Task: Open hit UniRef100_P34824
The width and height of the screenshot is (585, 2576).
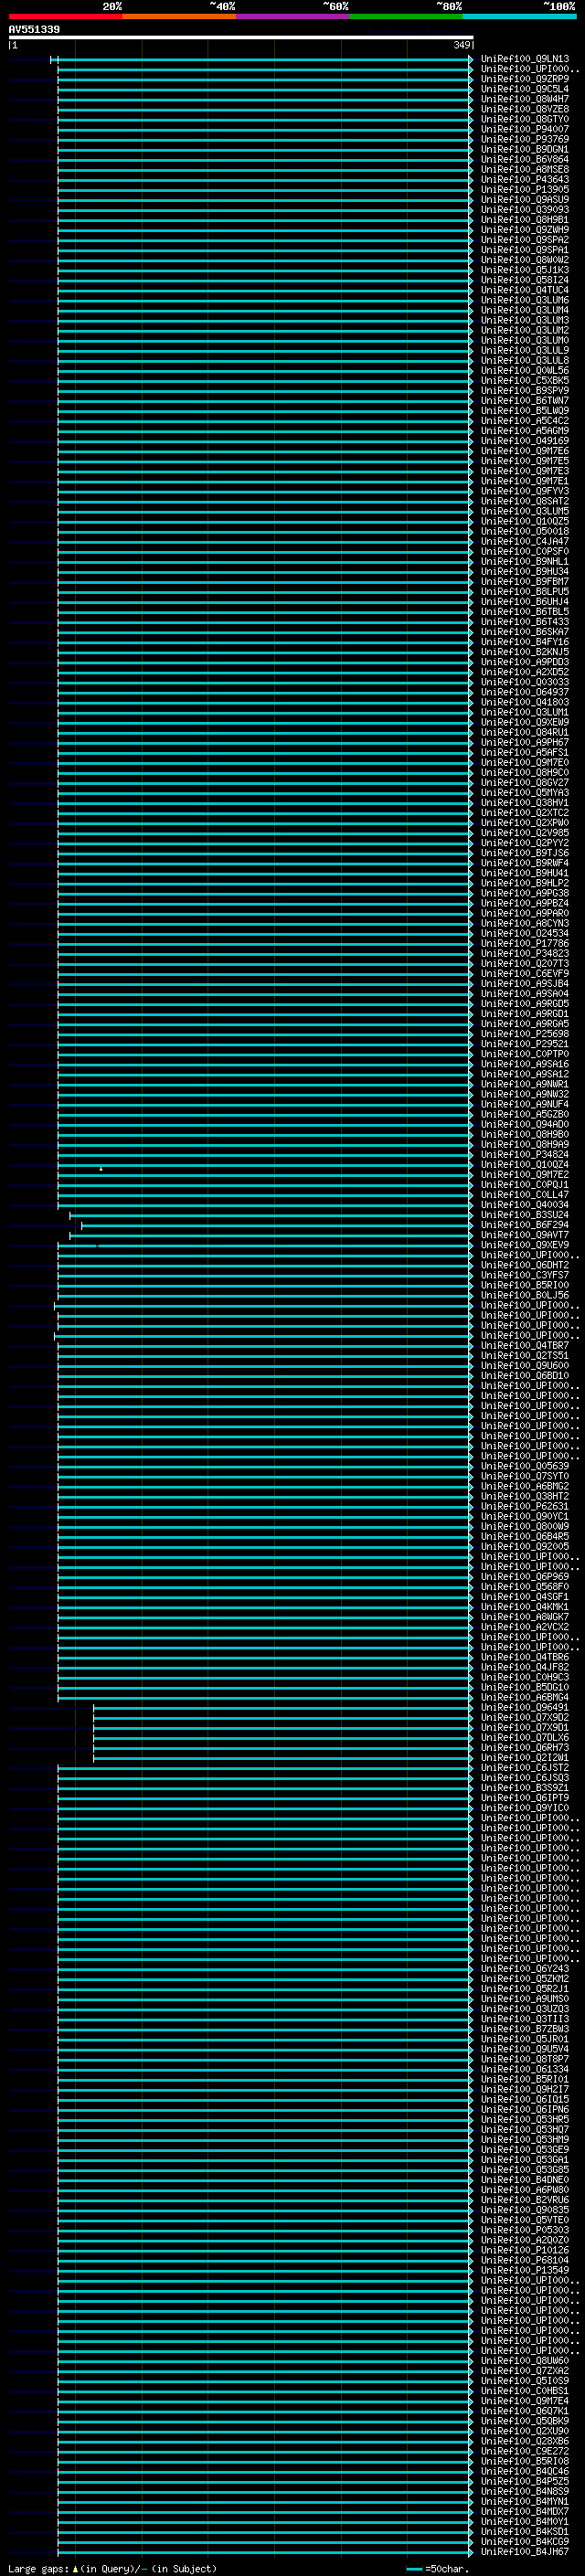Action: point(524,1155)
